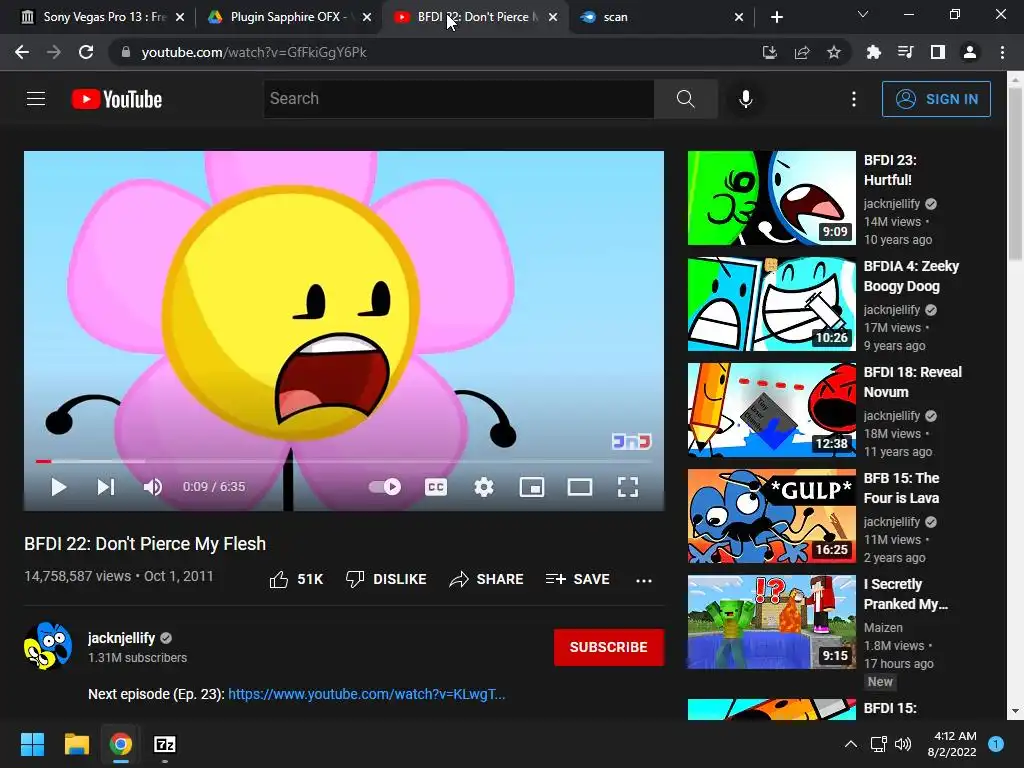Toggle Chrome side panel
Image resolution: width=1024 pixels, height=768 pixels.
tap(937, 52)
